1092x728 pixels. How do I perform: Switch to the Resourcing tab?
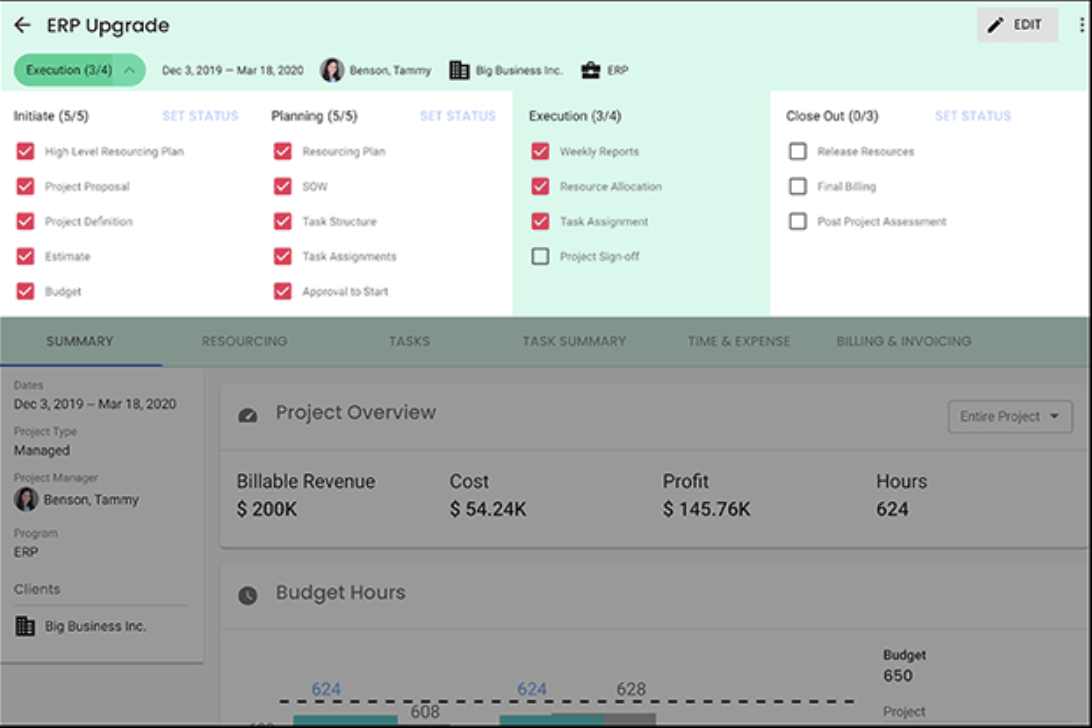pos(244,341)
